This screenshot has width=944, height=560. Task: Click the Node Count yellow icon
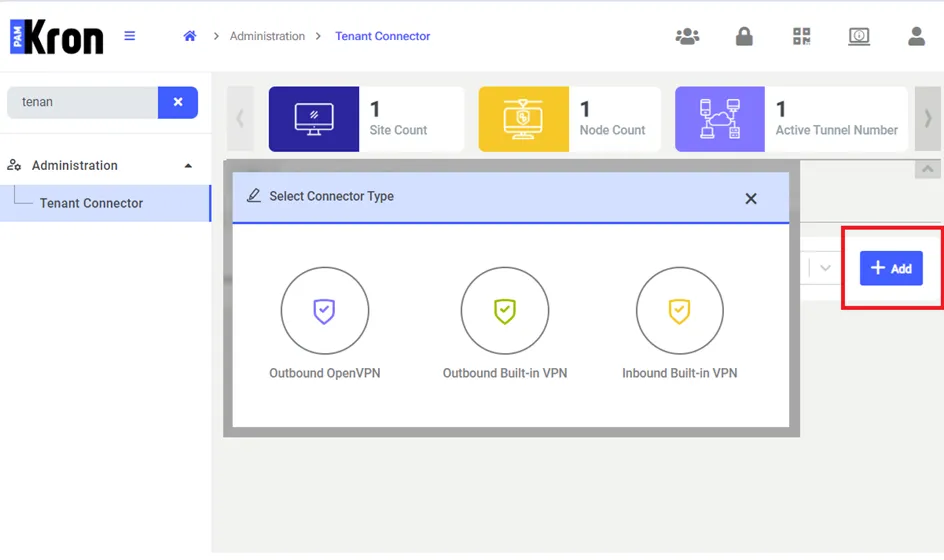pos(524,119)
